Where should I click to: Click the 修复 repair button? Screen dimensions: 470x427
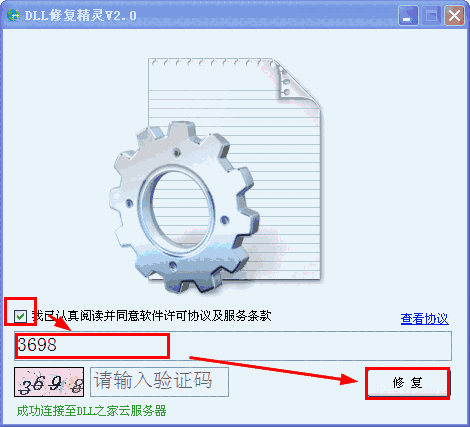click(x=408, y=383)
